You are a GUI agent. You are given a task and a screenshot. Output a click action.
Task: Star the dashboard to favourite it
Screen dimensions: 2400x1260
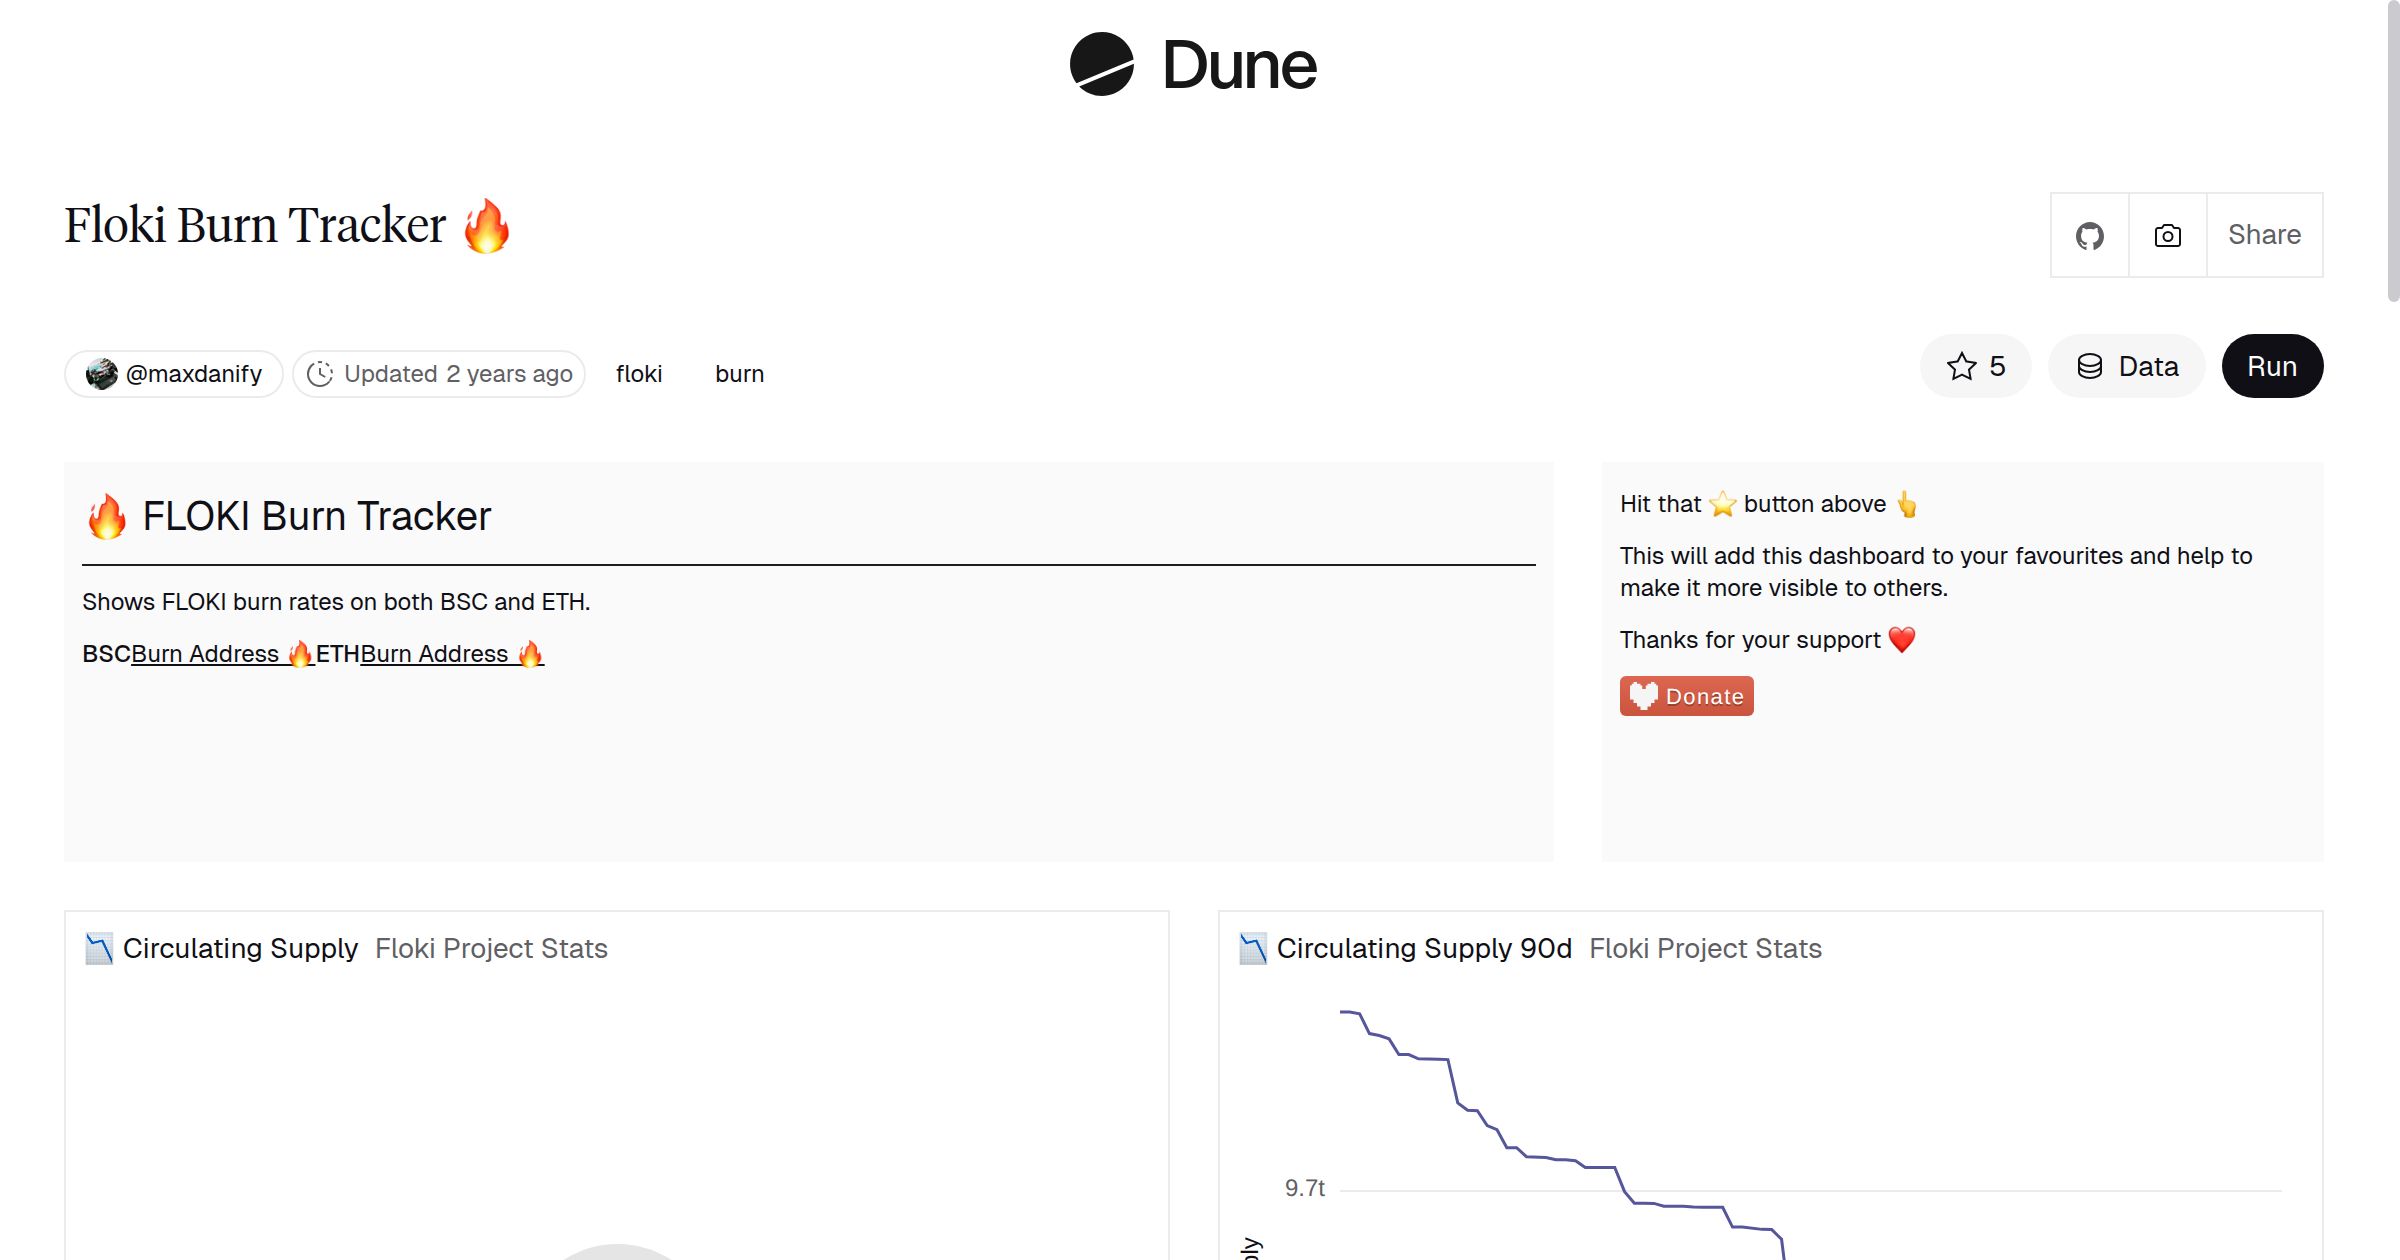(1960, 366)
